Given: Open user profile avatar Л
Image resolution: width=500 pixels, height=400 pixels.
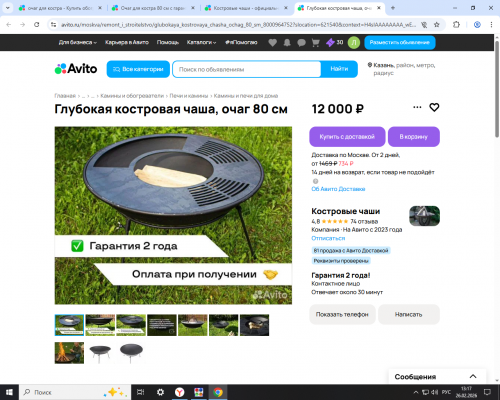Looking at the screenshot, I should 354,42.
